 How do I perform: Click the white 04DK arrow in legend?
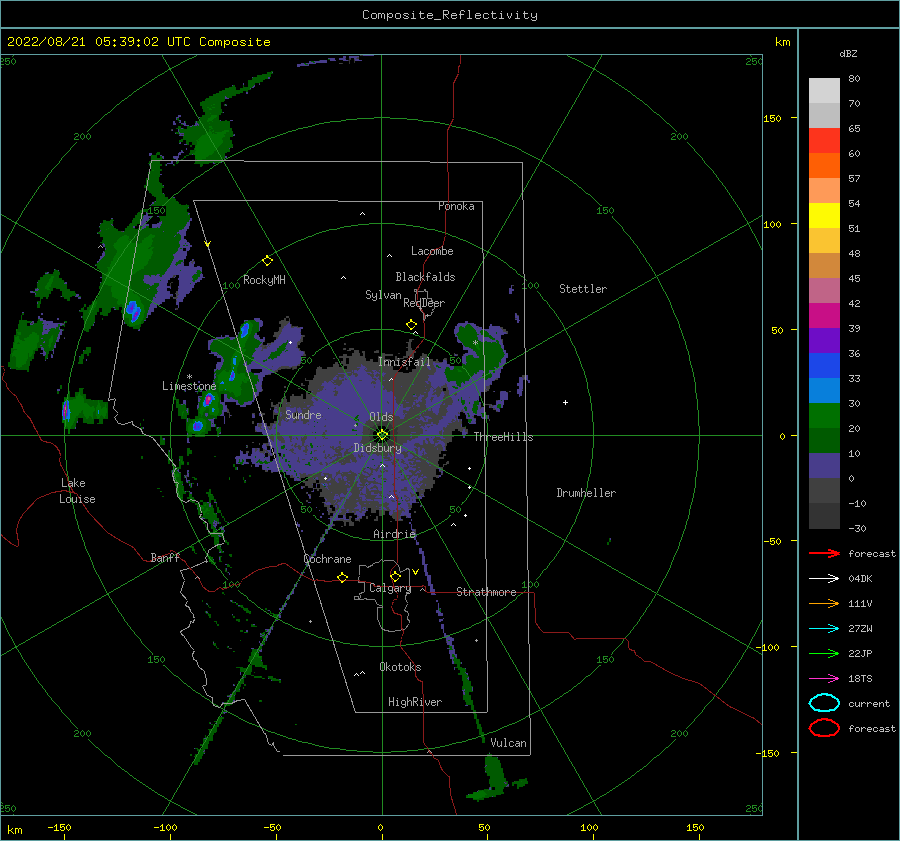[x=824, y=578]
